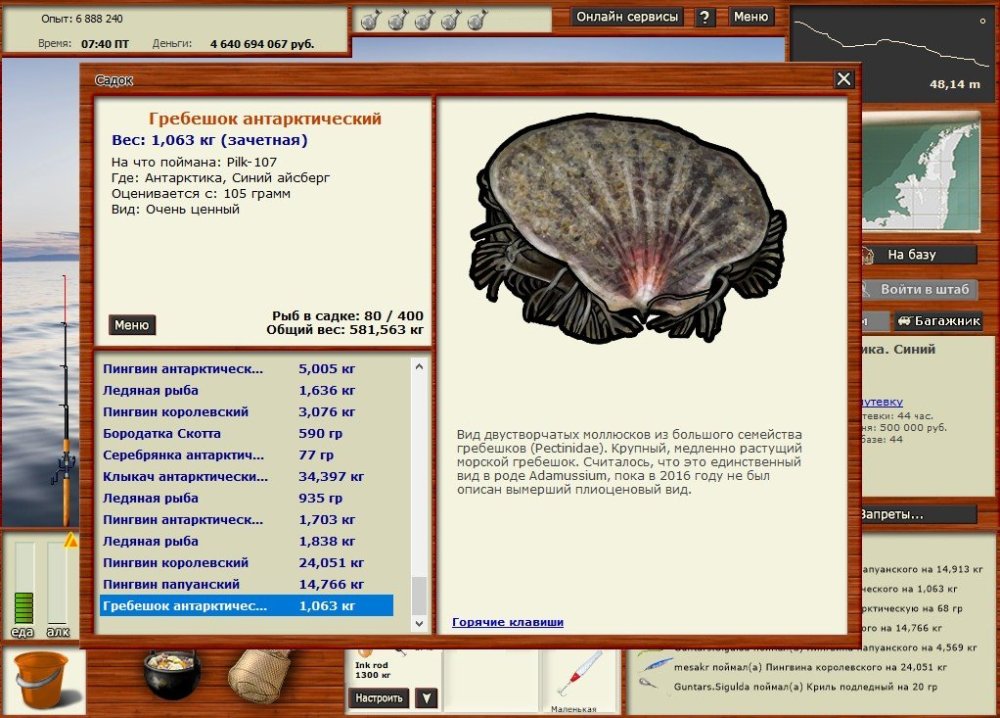Click Войти в штаб

pos(925,289)
